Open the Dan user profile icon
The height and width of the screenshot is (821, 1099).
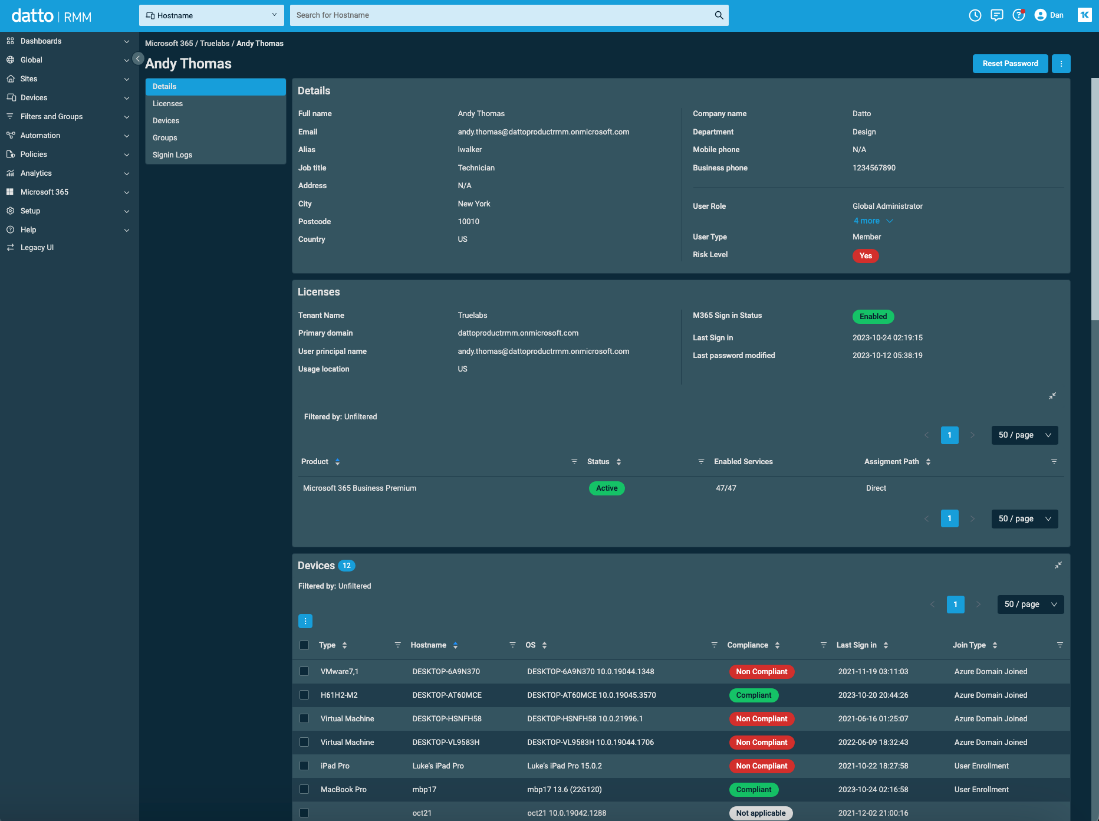click(1040, 15)
